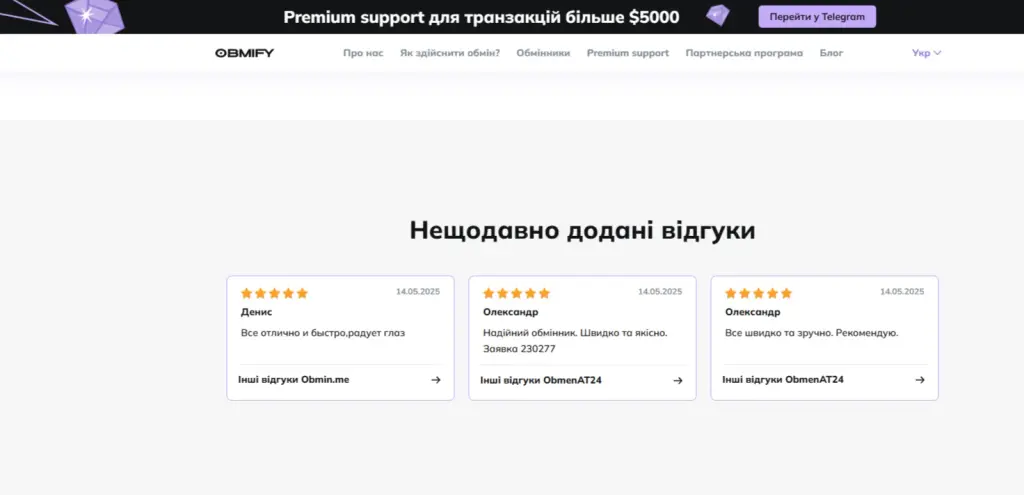Open the Блог page
This screenshot has height=495, width=1024.
[831, 53]
